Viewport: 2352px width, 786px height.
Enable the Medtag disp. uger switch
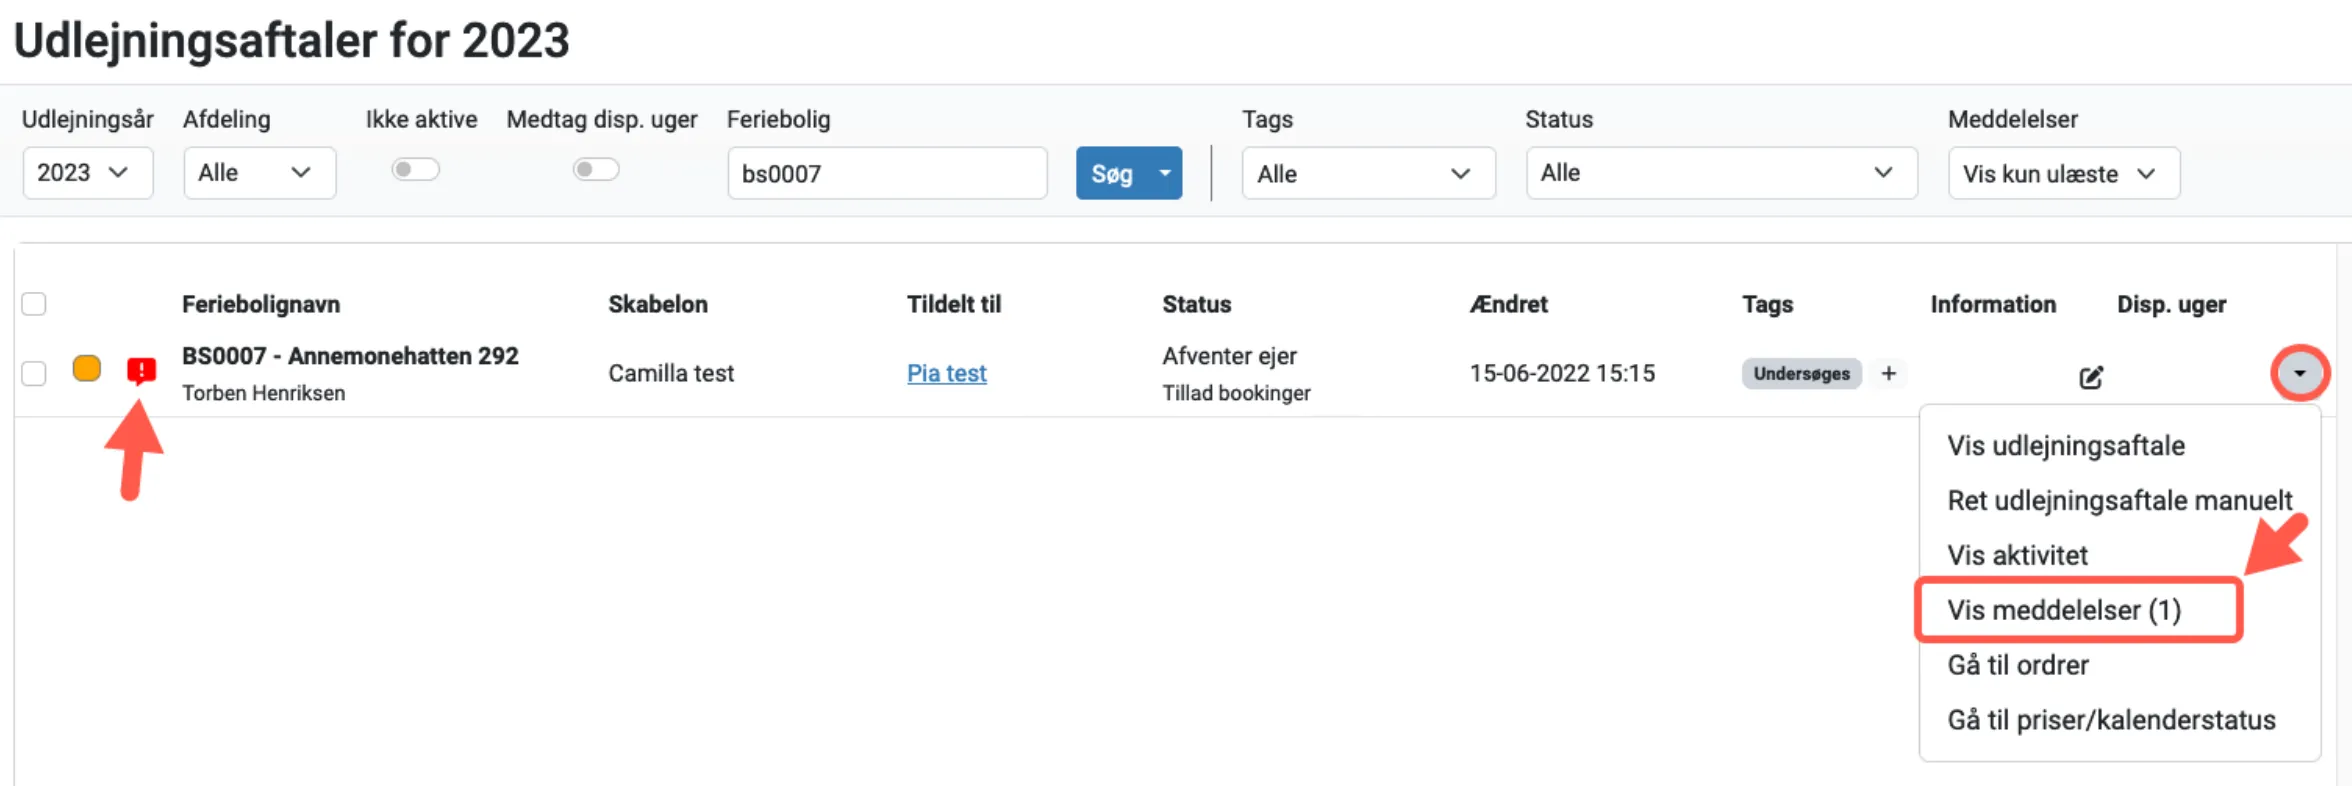596,169
